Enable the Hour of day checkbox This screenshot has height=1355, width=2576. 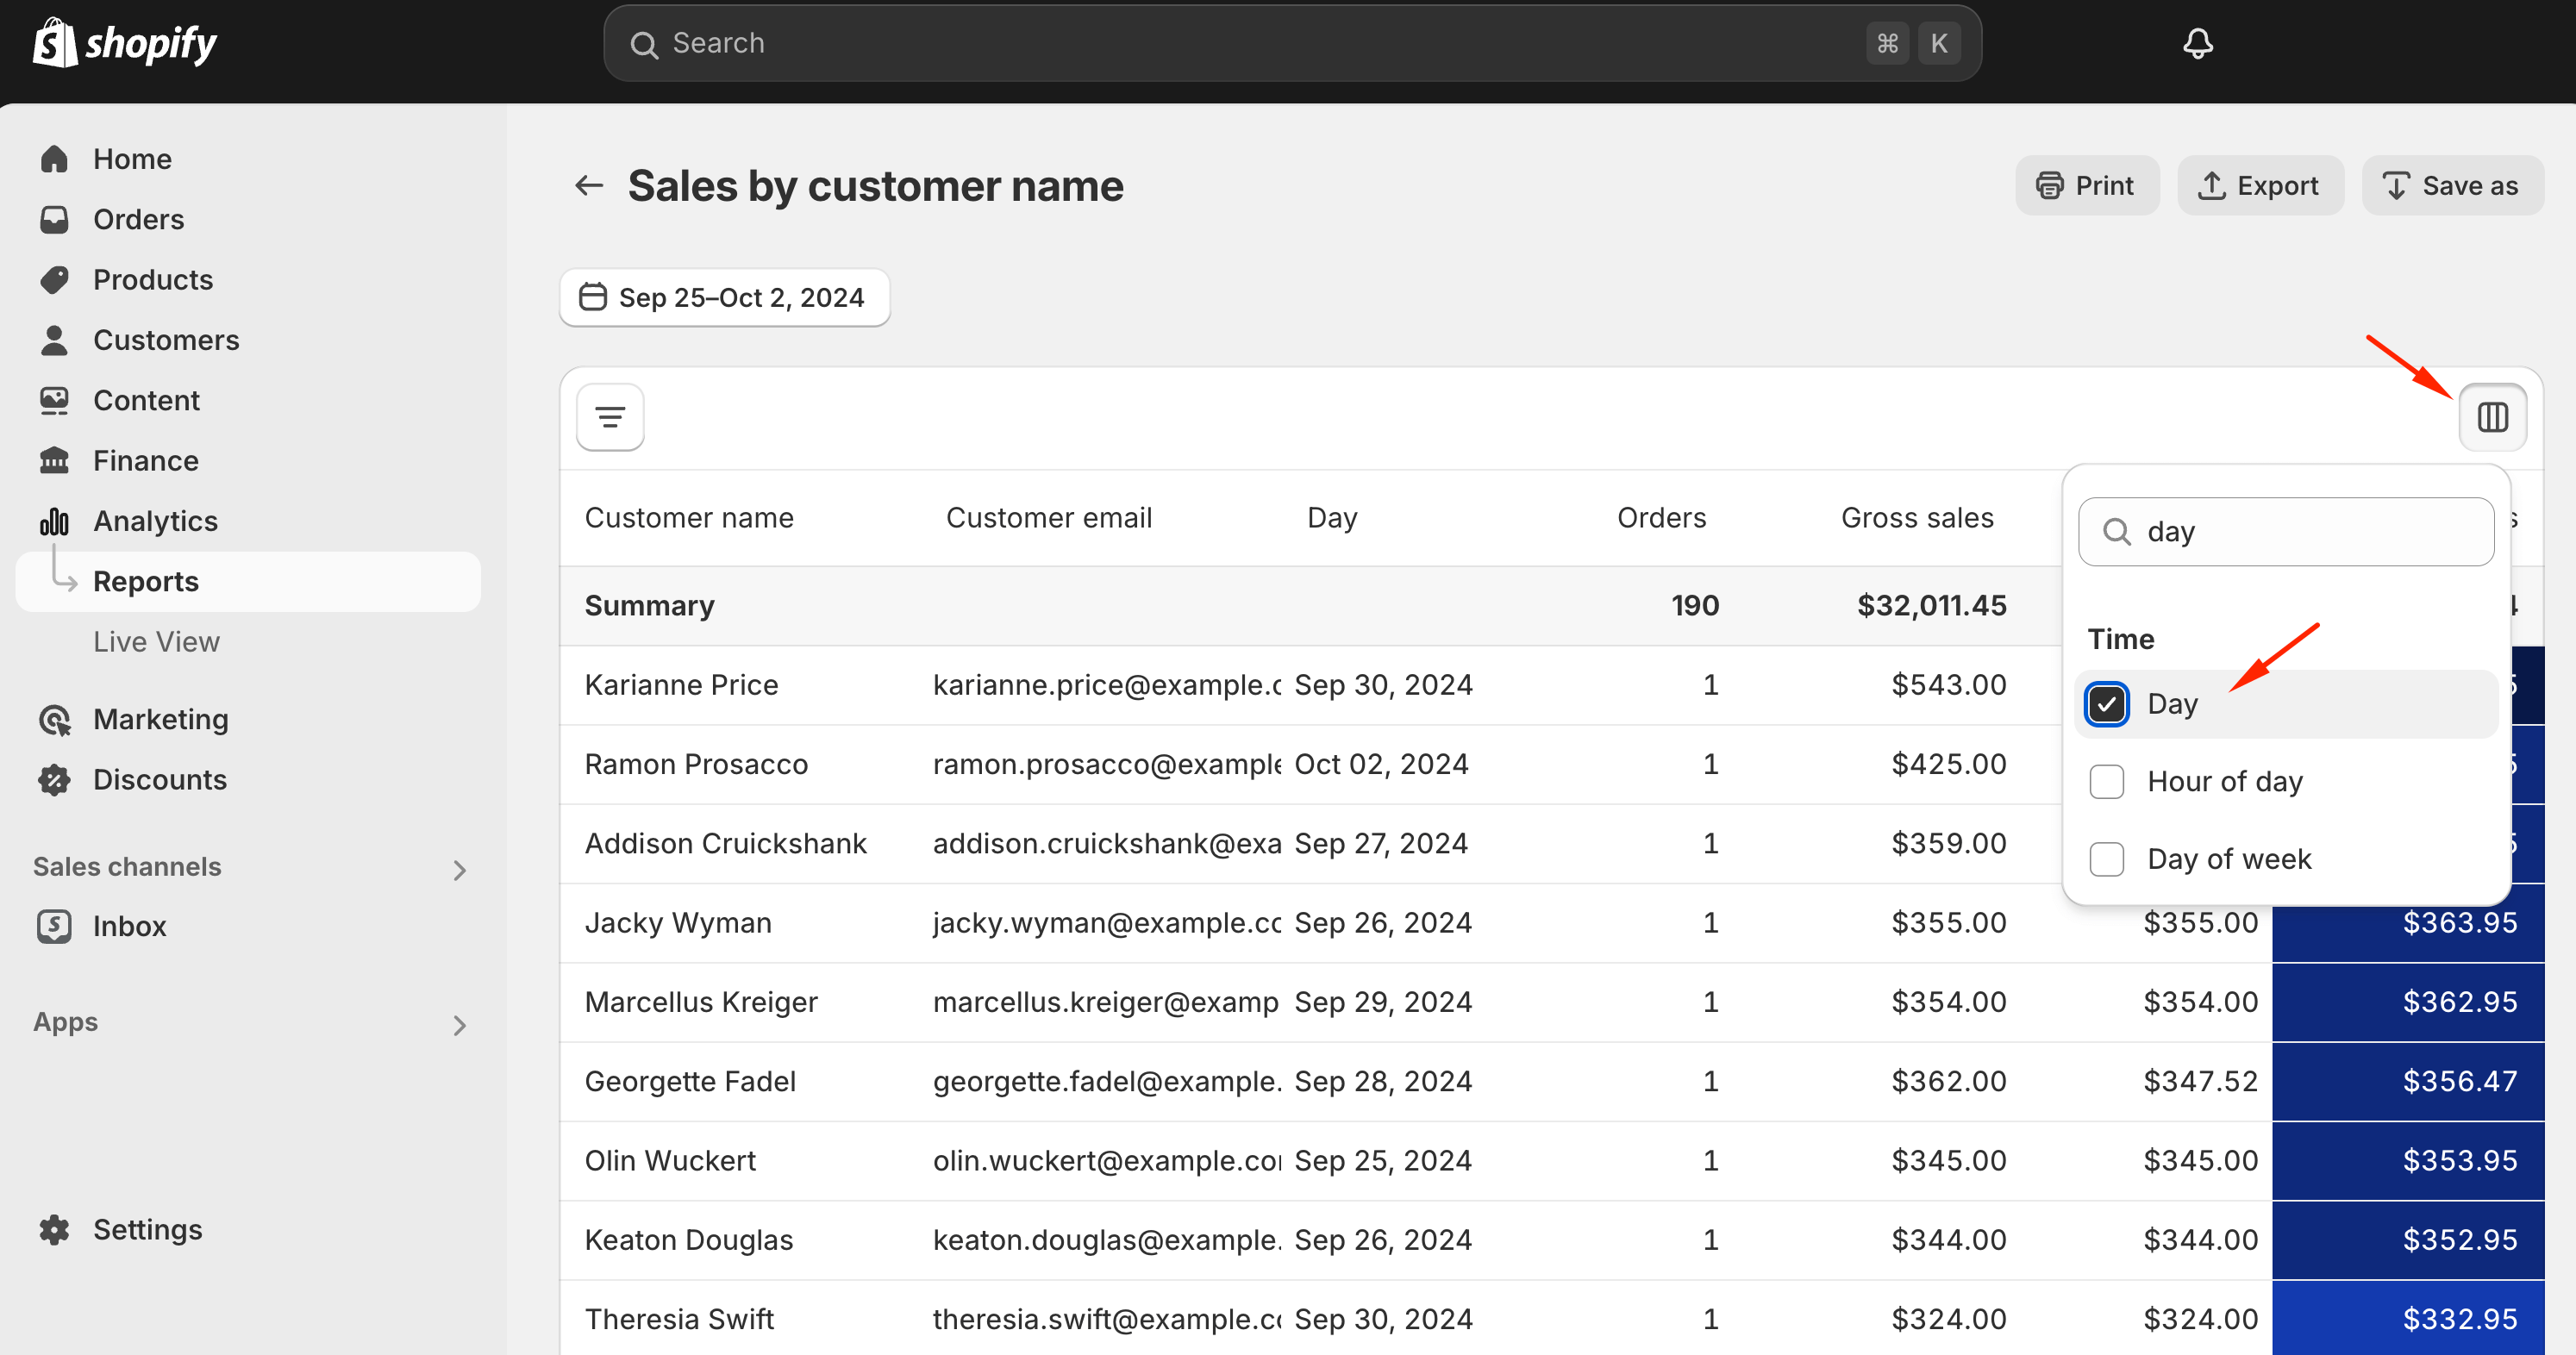2106,781
